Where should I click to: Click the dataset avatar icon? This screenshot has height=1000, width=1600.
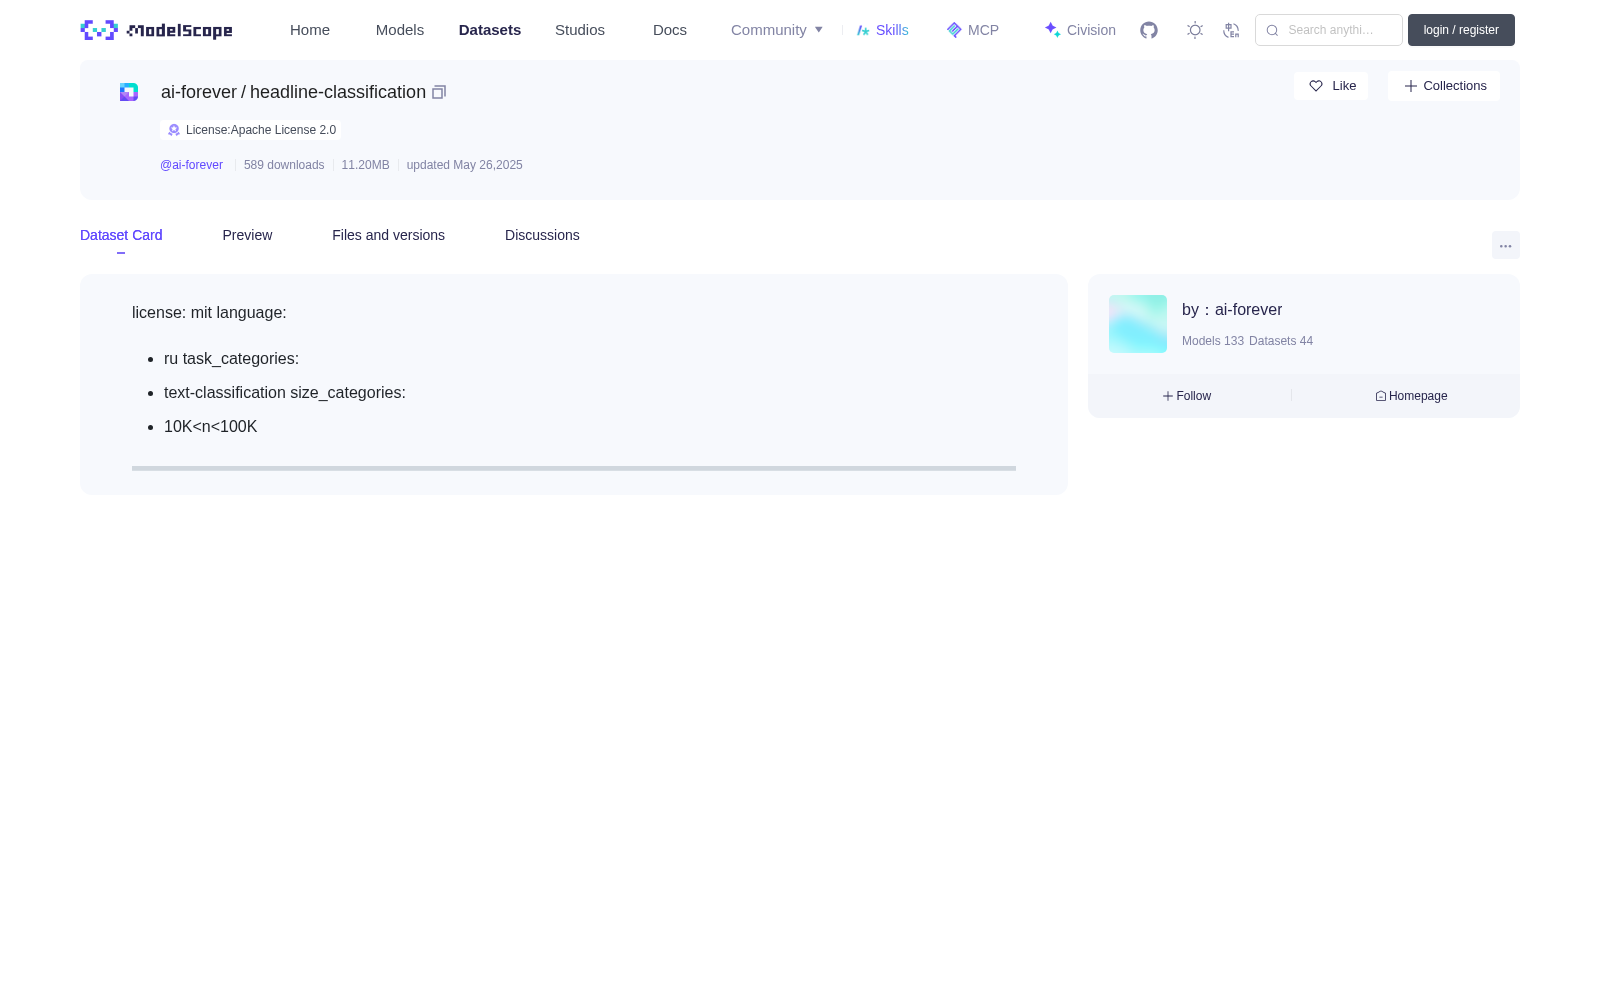tap(129, 92)
